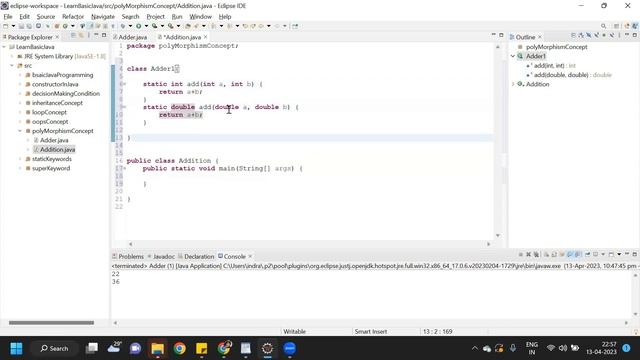The image size is (640, 360).
Task: Expand Addition class in Outline
Action: [x=513, y=84]
